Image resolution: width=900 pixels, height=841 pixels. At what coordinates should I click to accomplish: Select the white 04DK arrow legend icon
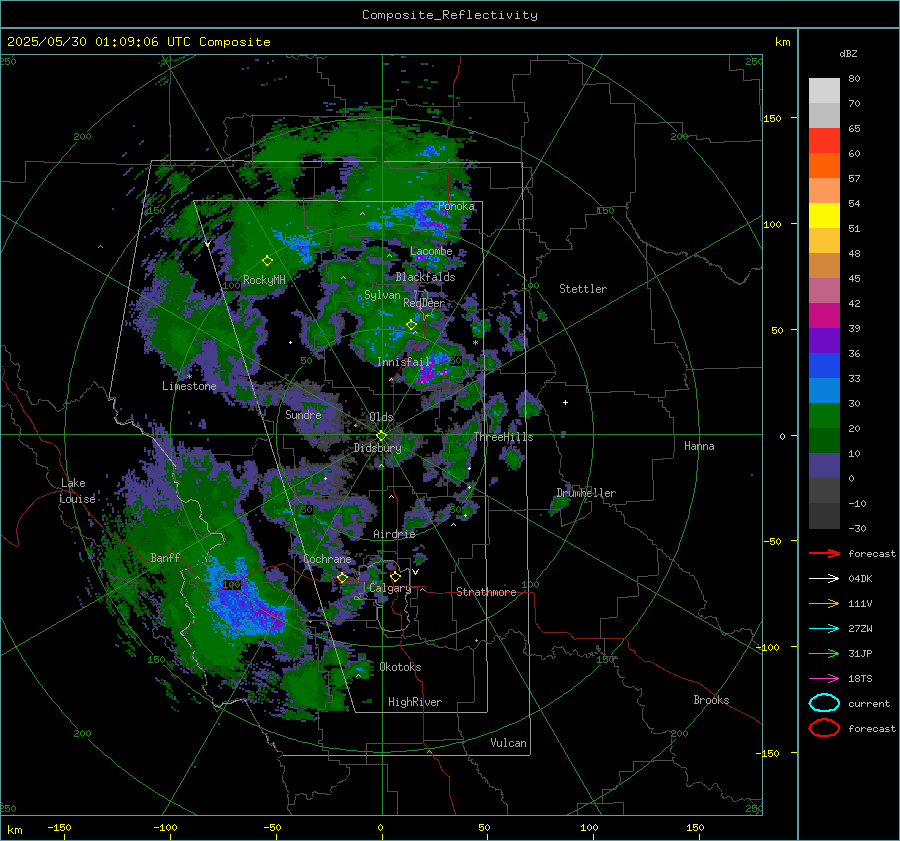coord(824,578)
